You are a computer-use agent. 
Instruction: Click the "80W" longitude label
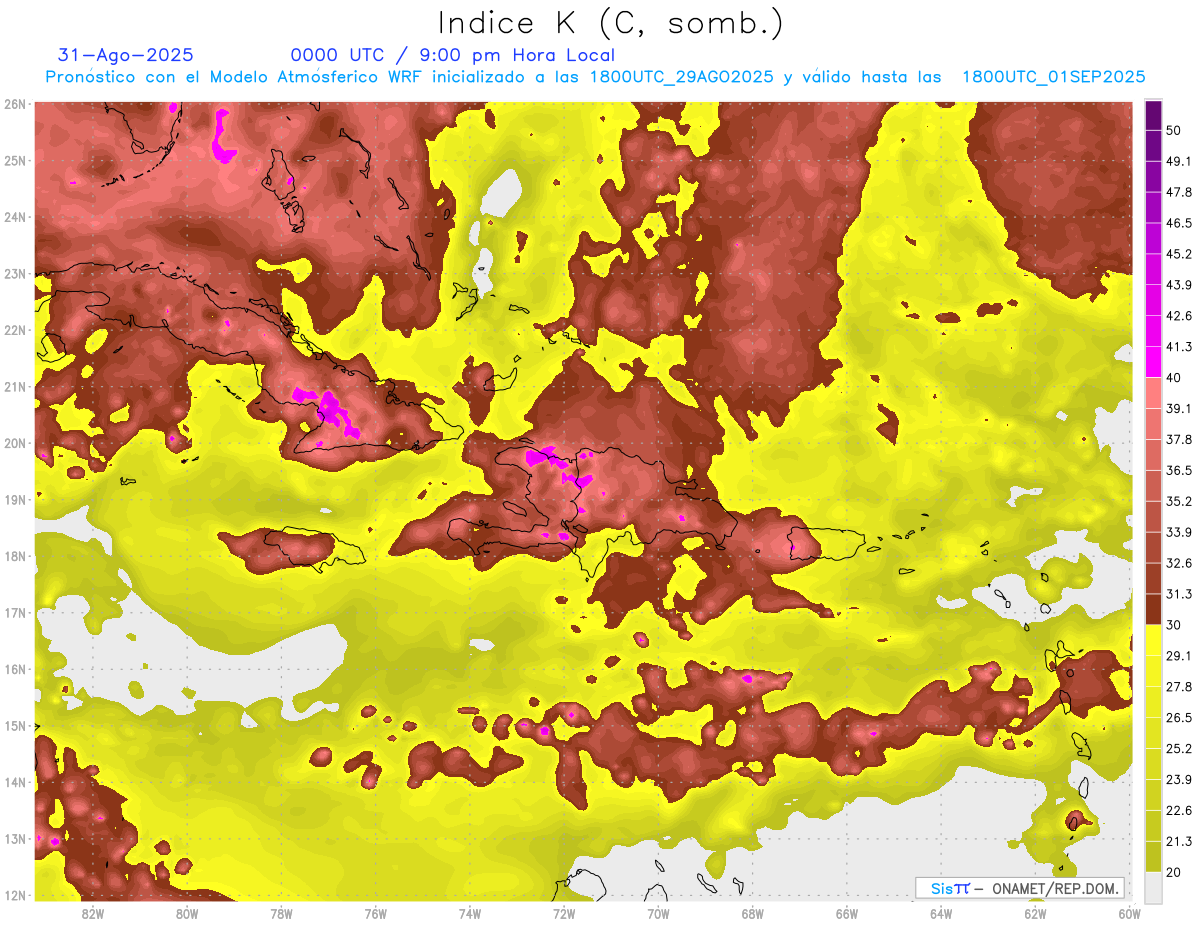[187, 914]
